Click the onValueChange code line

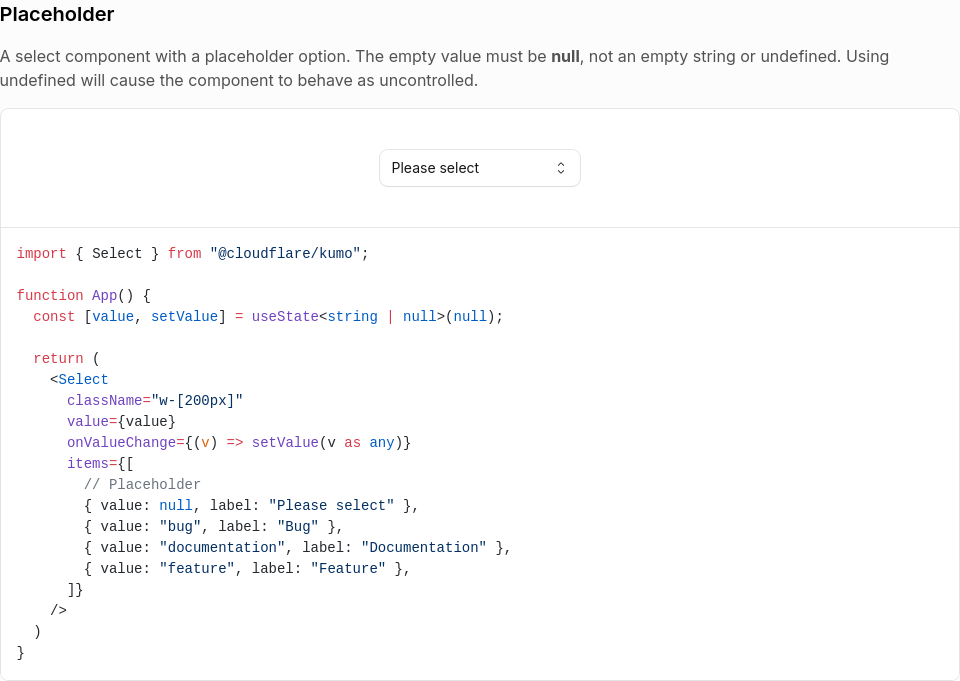pos(239,442)
